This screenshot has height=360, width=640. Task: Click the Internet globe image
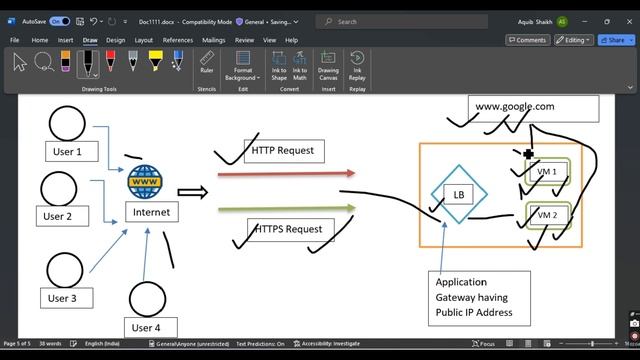[x=144, y=182]
